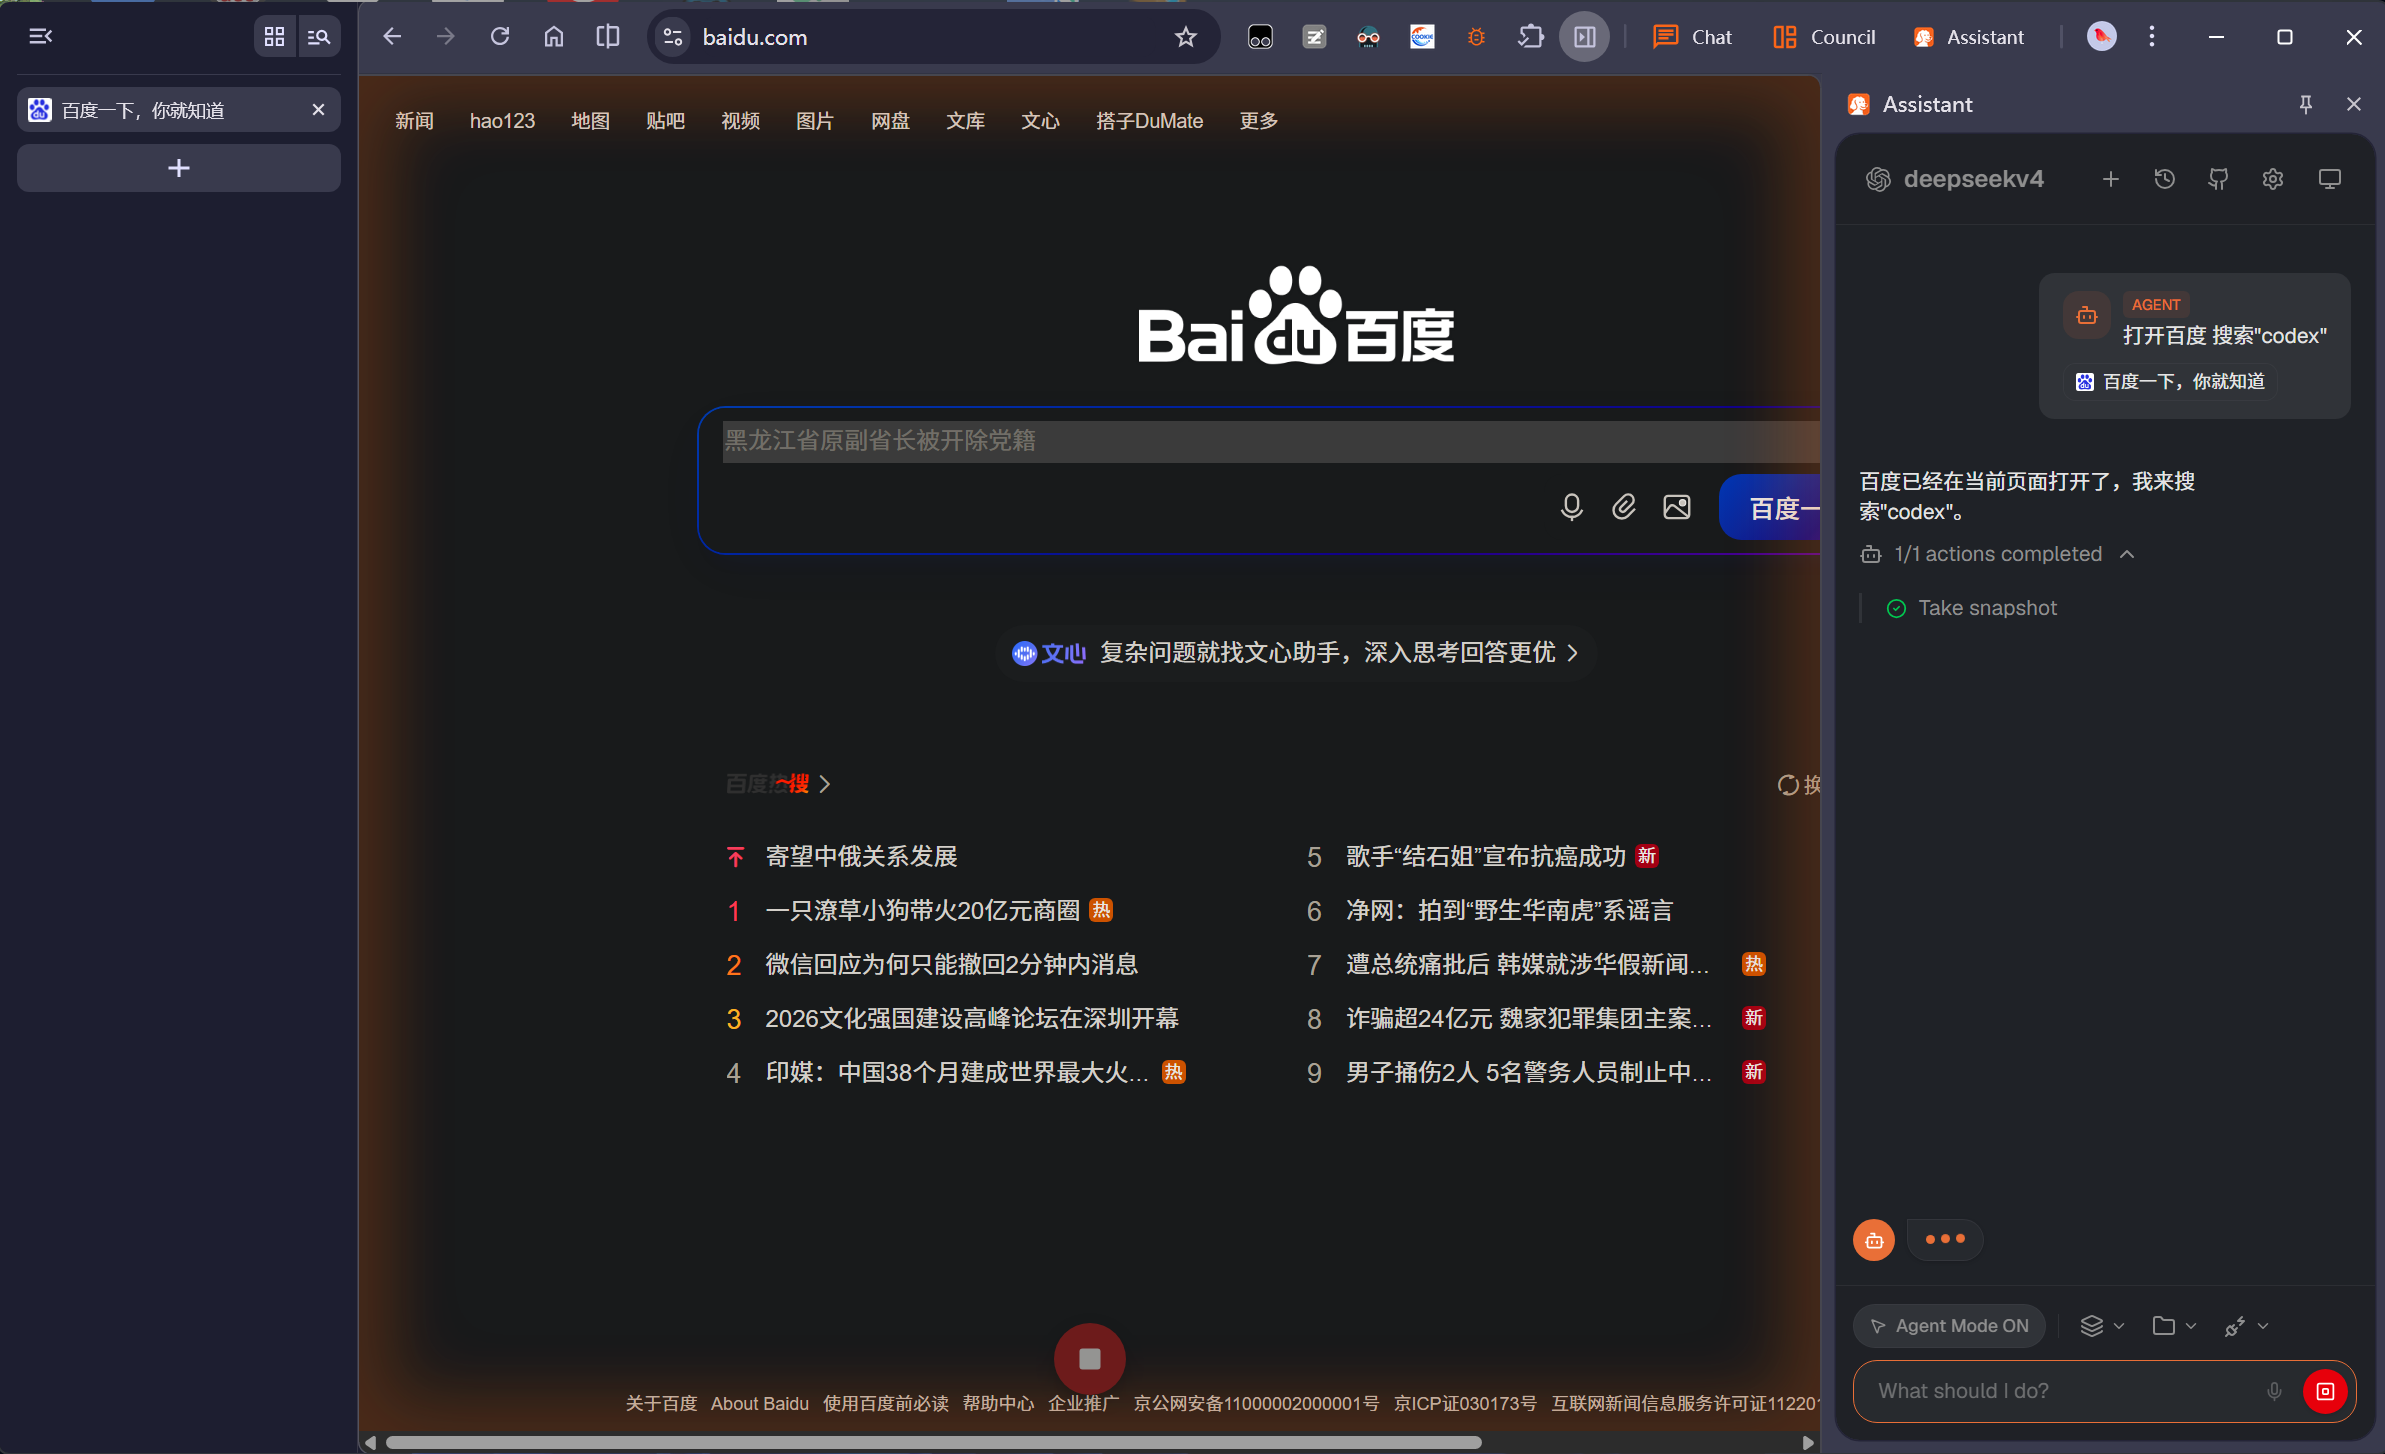Image resolution: width=2385 pixels, height=1454 pixels.
Task: Close the 百度一下 tab
Action: pyautogui.click(x=319, y=110)
